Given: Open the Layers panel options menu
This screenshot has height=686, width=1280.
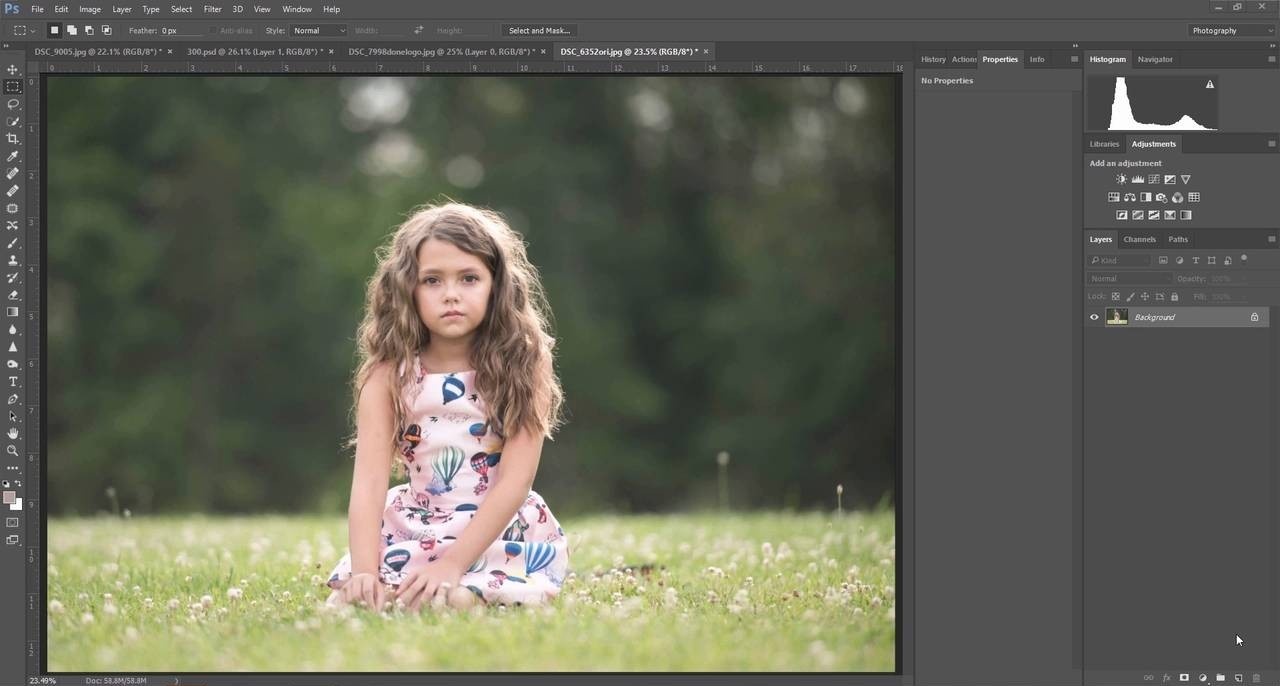Looking at the screenshot, I should pos(1272,239).
